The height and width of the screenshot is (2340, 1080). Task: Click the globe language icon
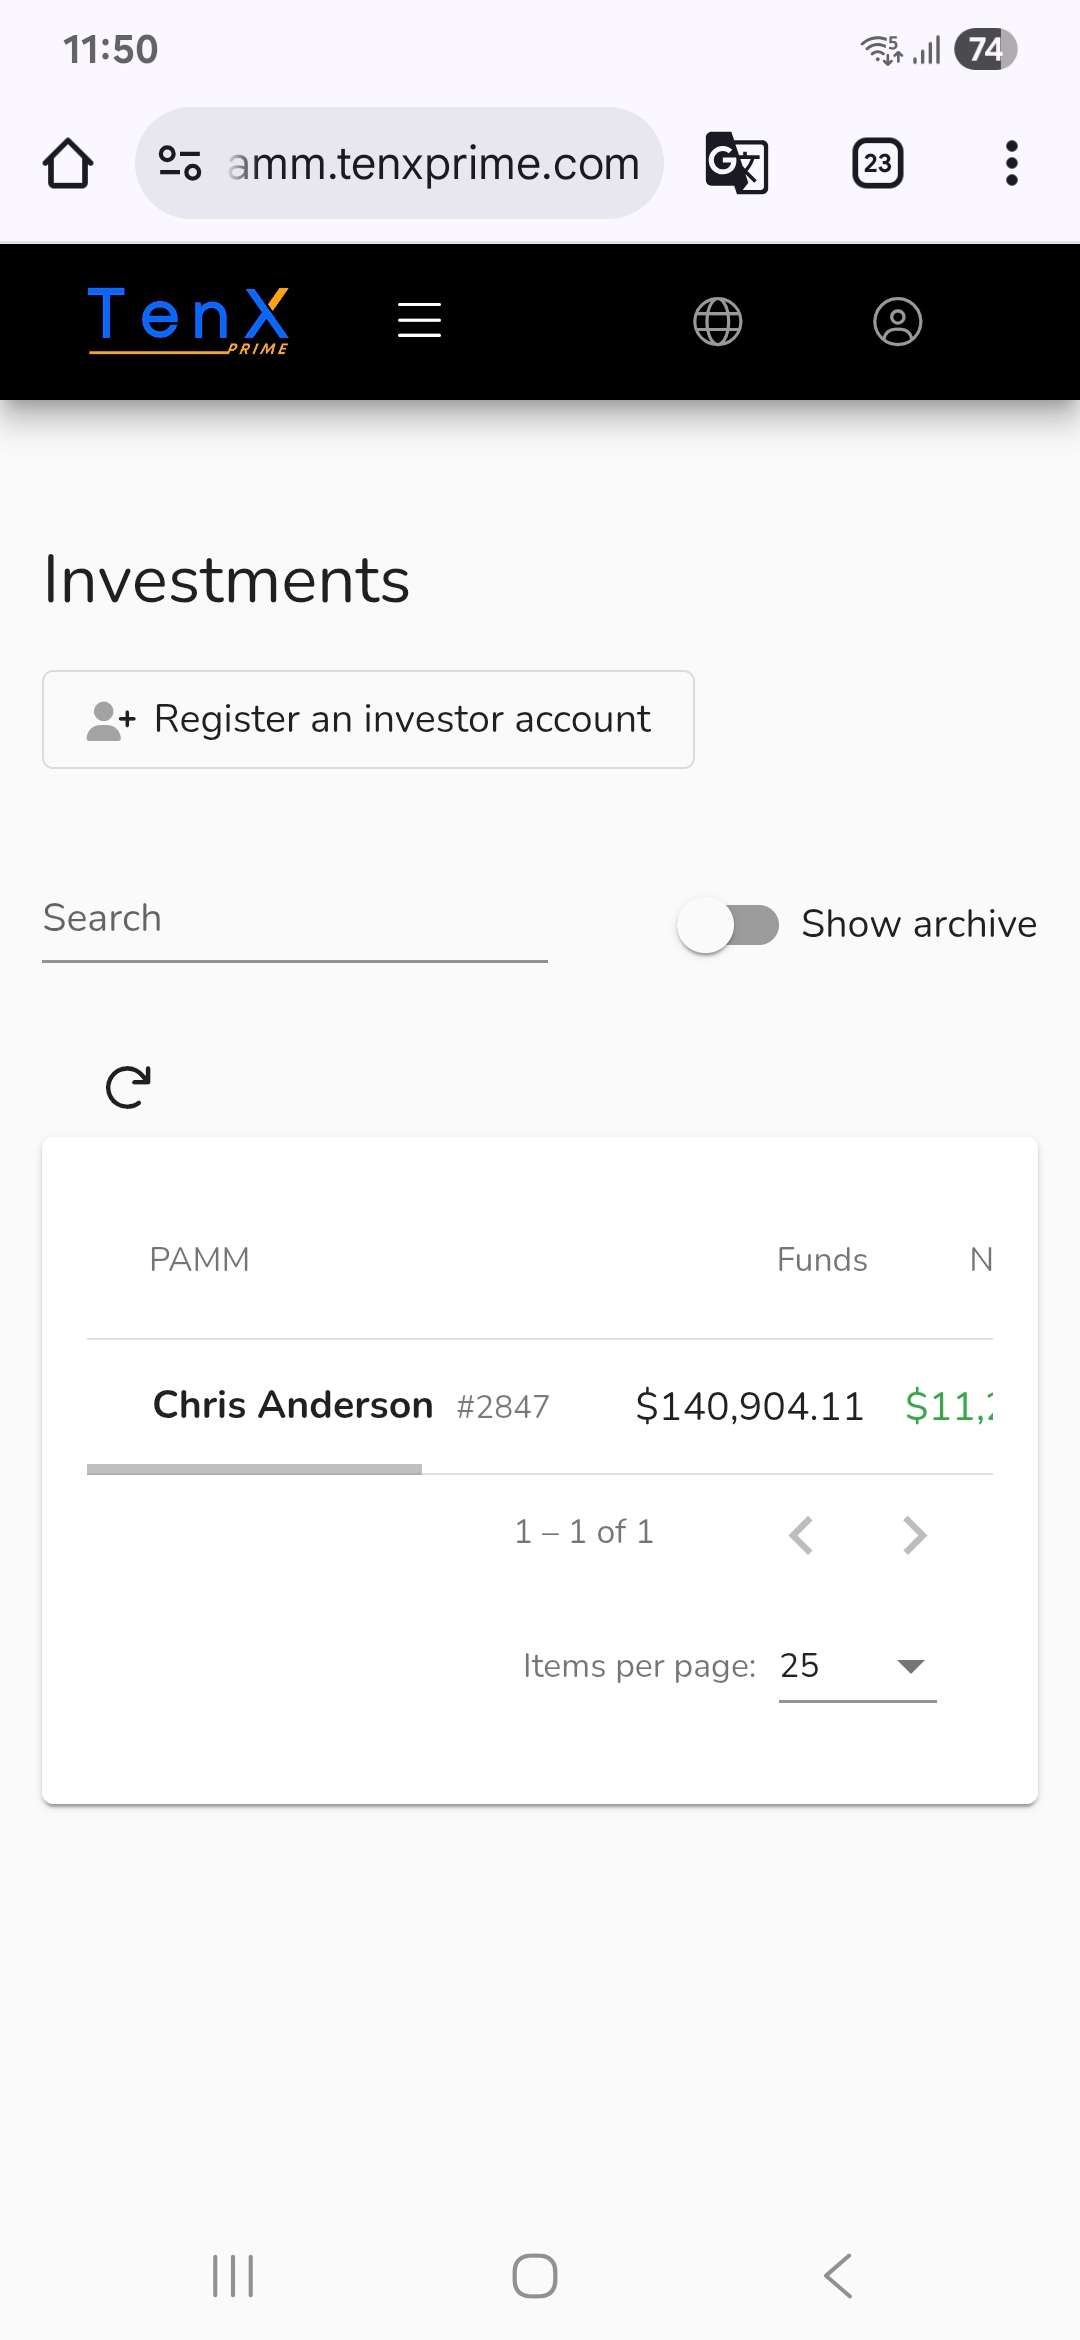tap(717, 322)
